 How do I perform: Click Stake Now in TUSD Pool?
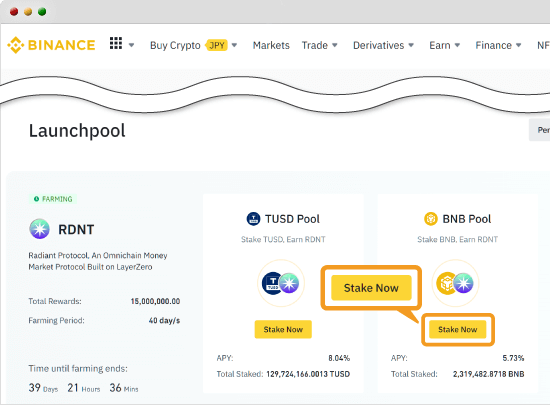[283, 329]
